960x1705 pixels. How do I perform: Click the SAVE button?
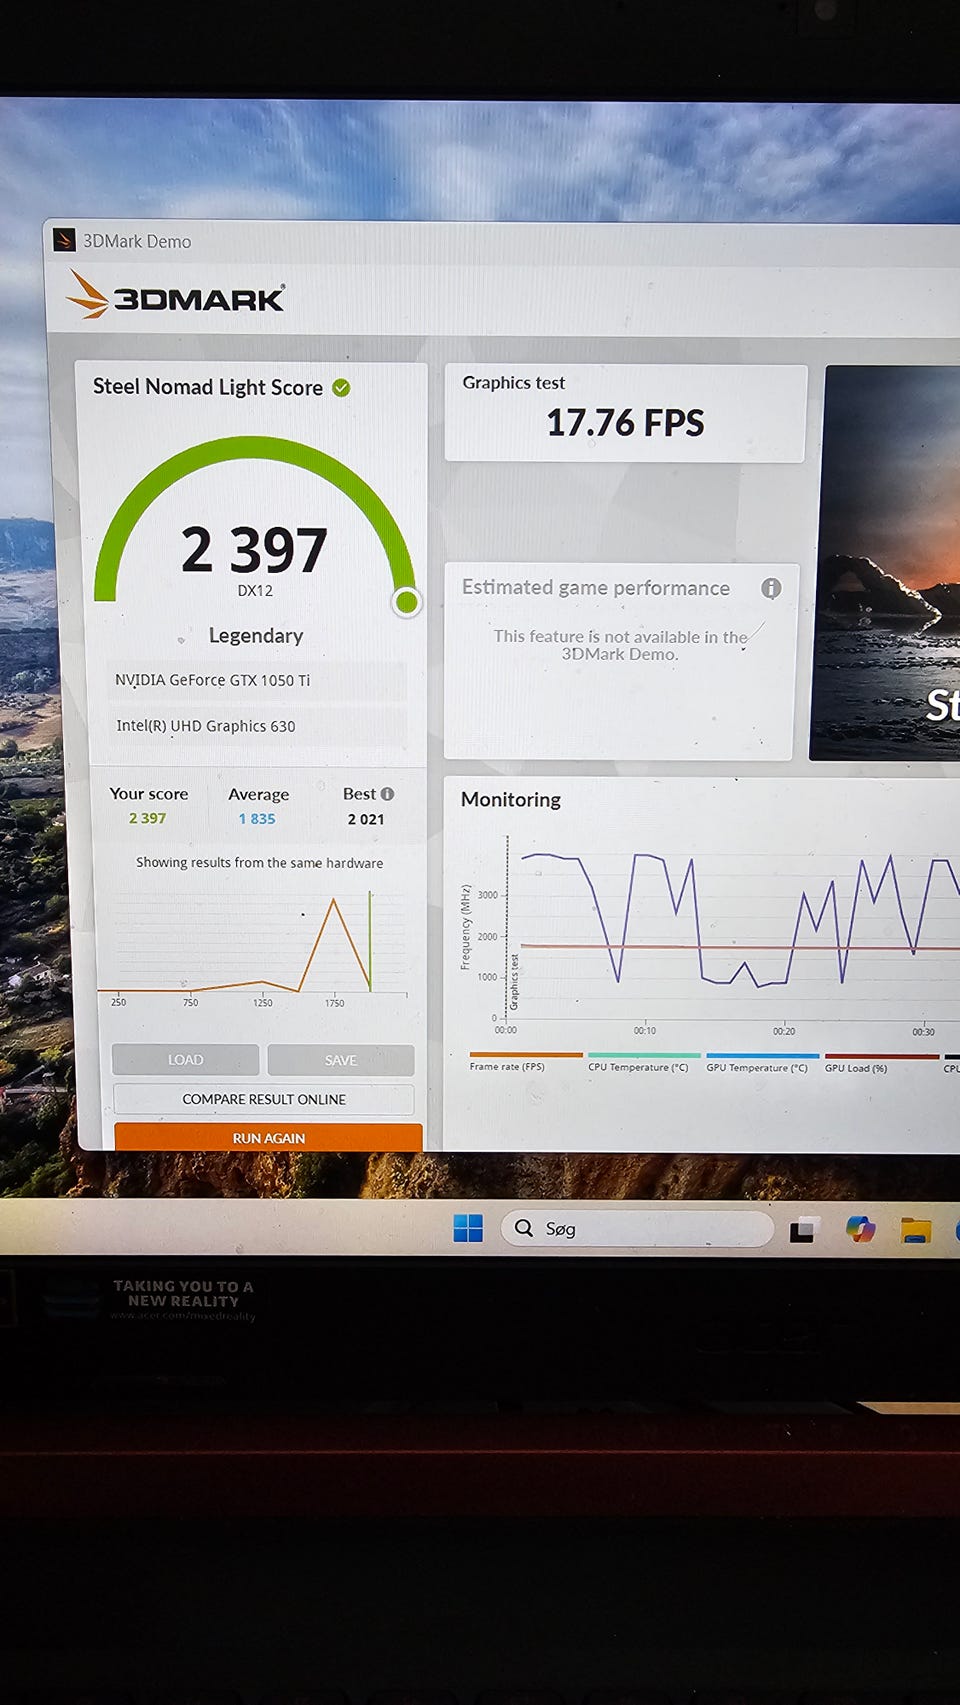[341, 1060]
